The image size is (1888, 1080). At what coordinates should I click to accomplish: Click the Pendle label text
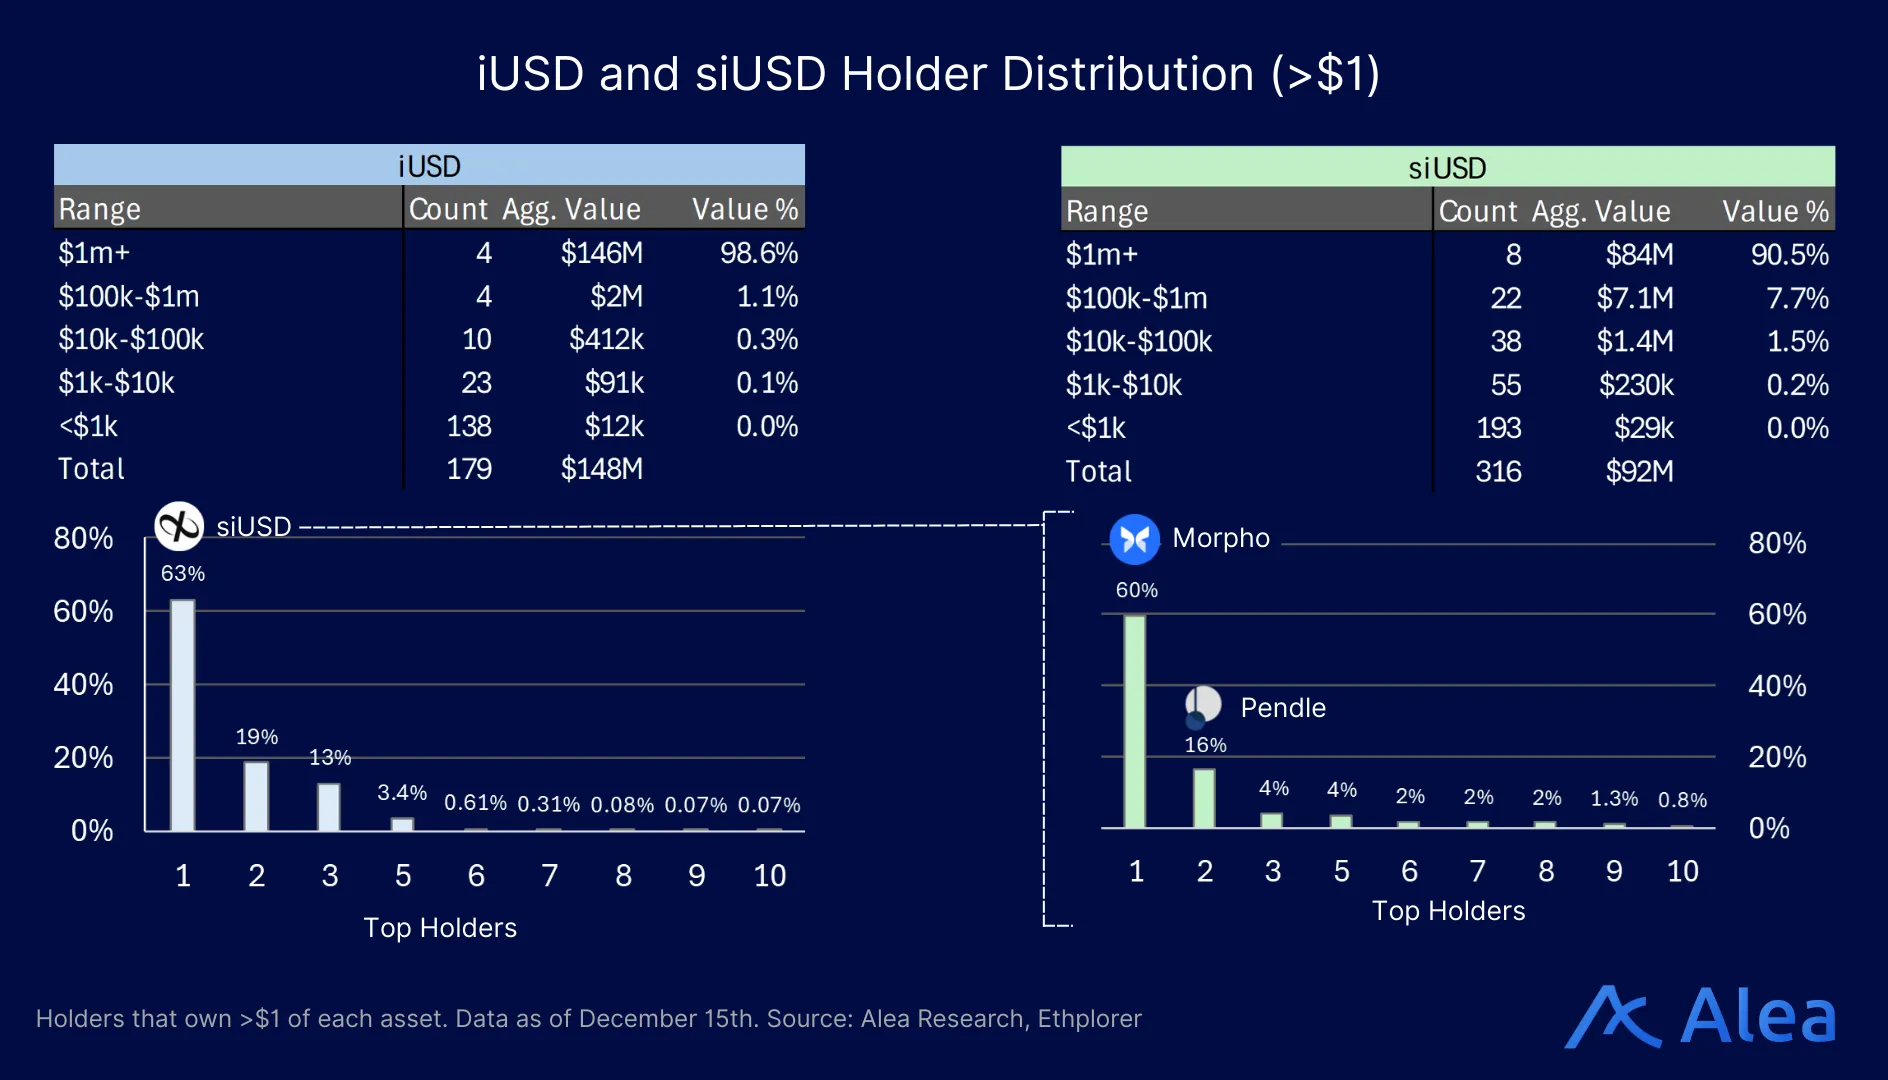(x=1283, y=707)
